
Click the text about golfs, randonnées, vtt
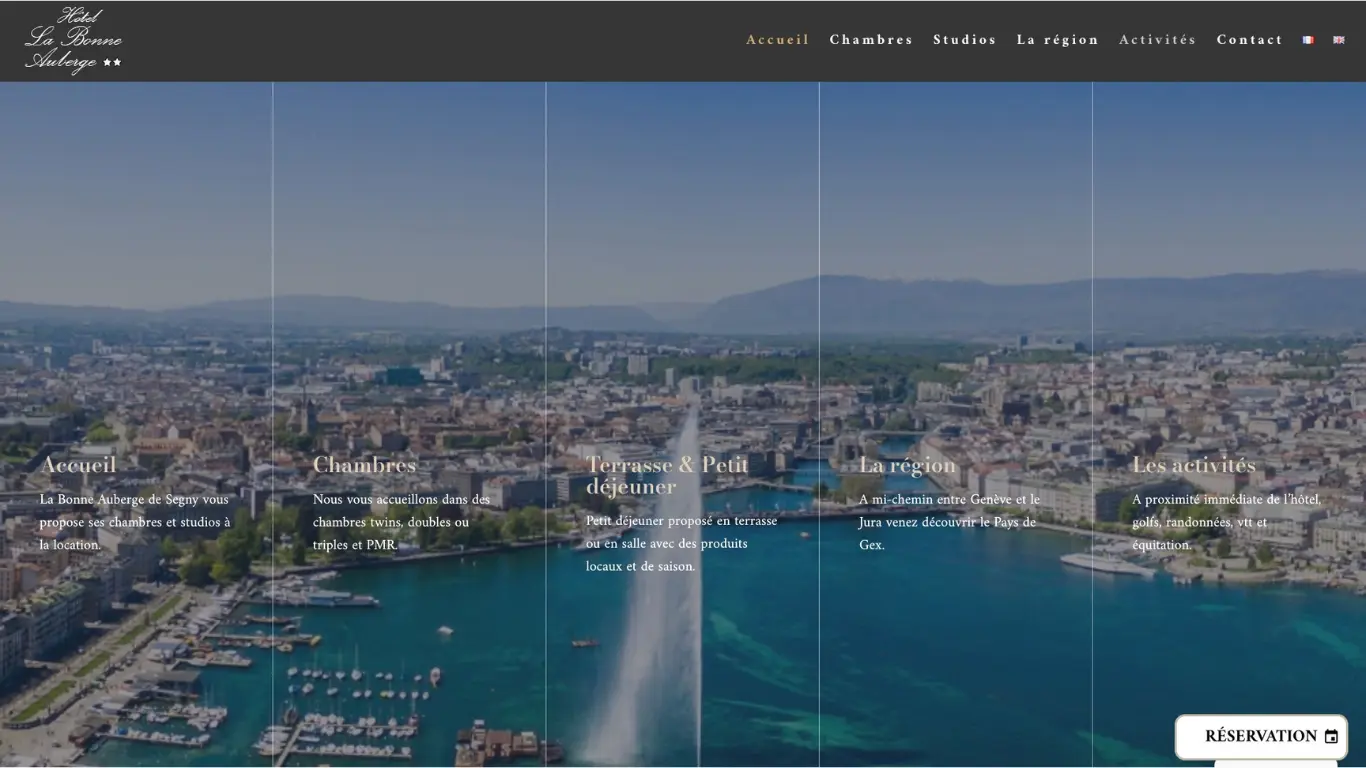click(x=1226, y=522)
